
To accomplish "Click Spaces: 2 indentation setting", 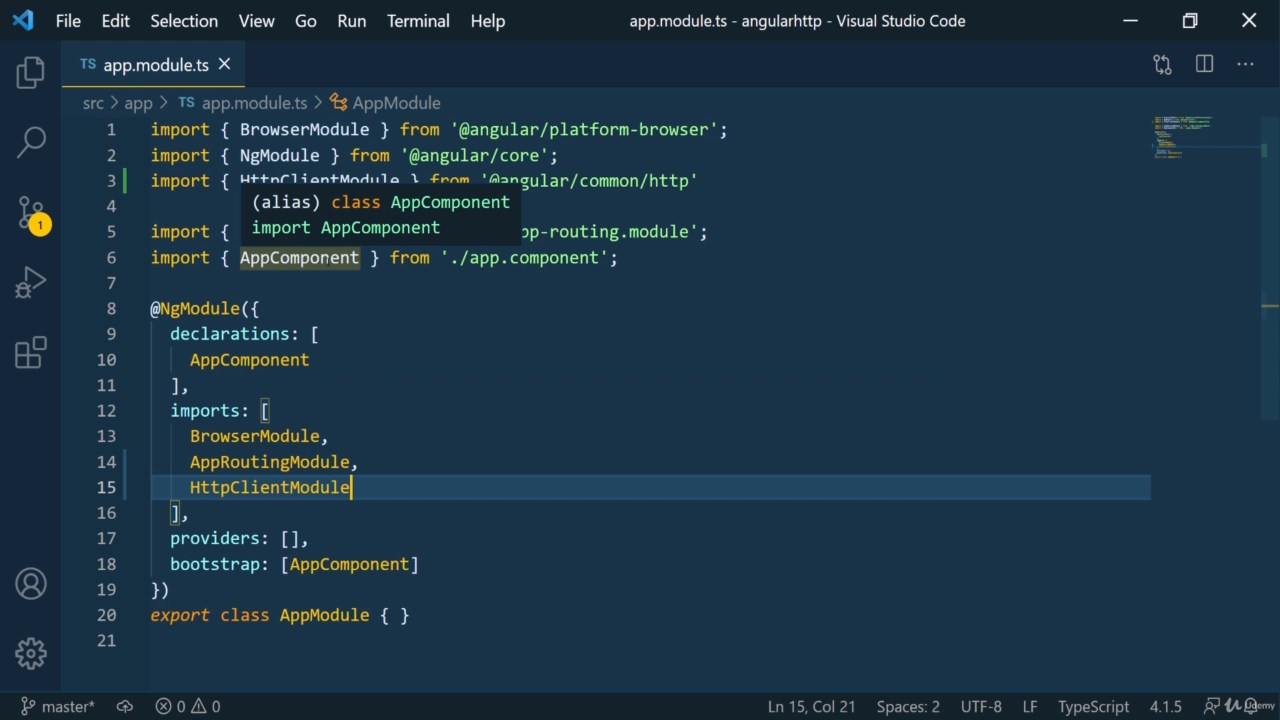I will tap(908, 706).
